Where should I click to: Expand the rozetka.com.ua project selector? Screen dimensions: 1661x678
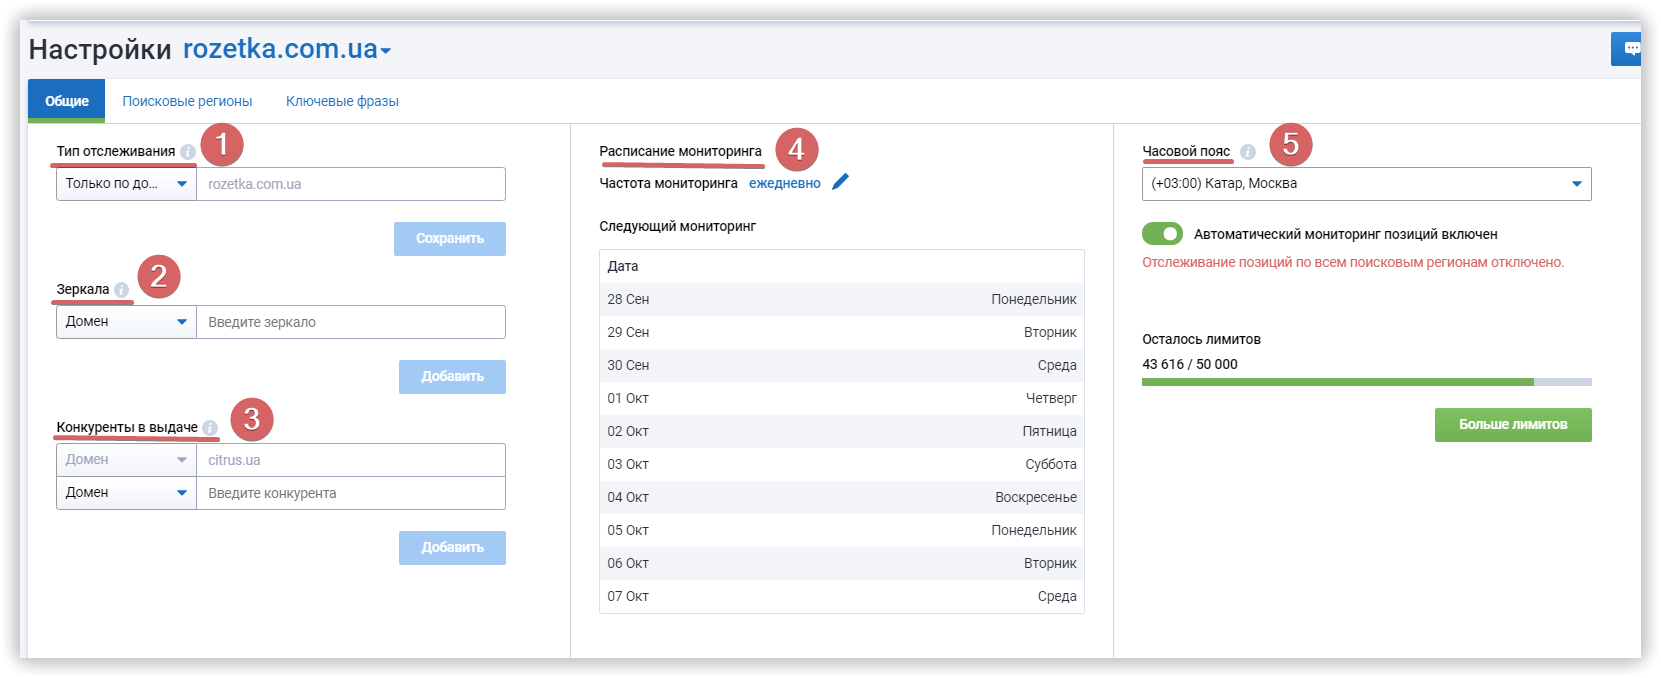287,49
